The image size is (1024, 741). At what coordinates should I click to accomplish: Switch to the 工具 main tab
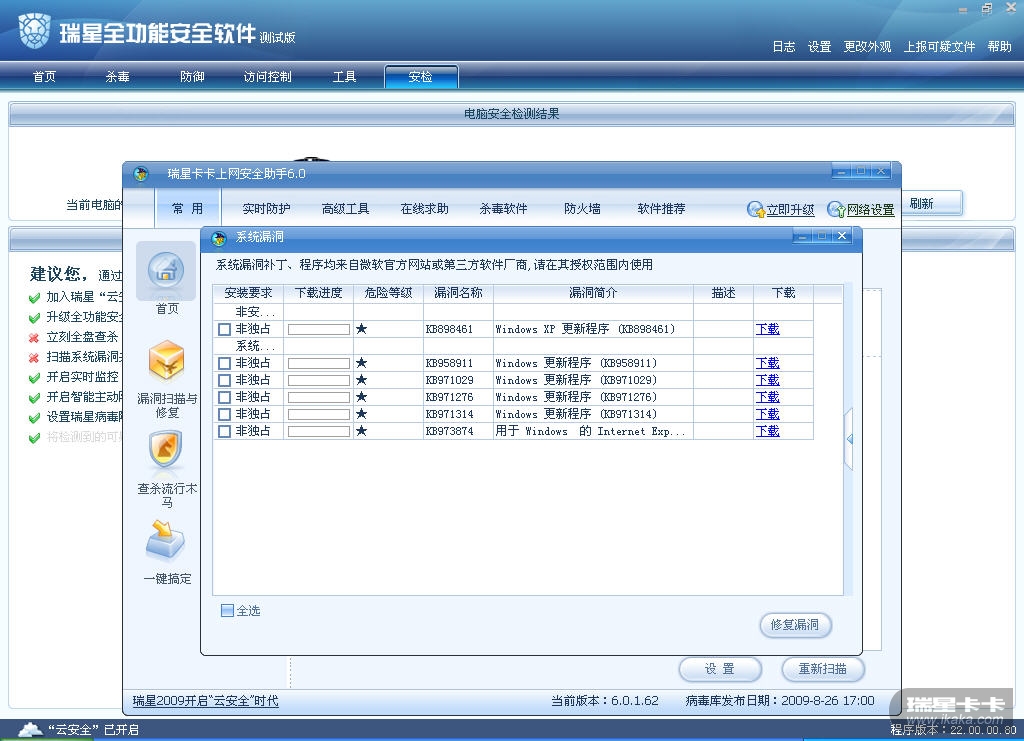[x=344, y=76]
